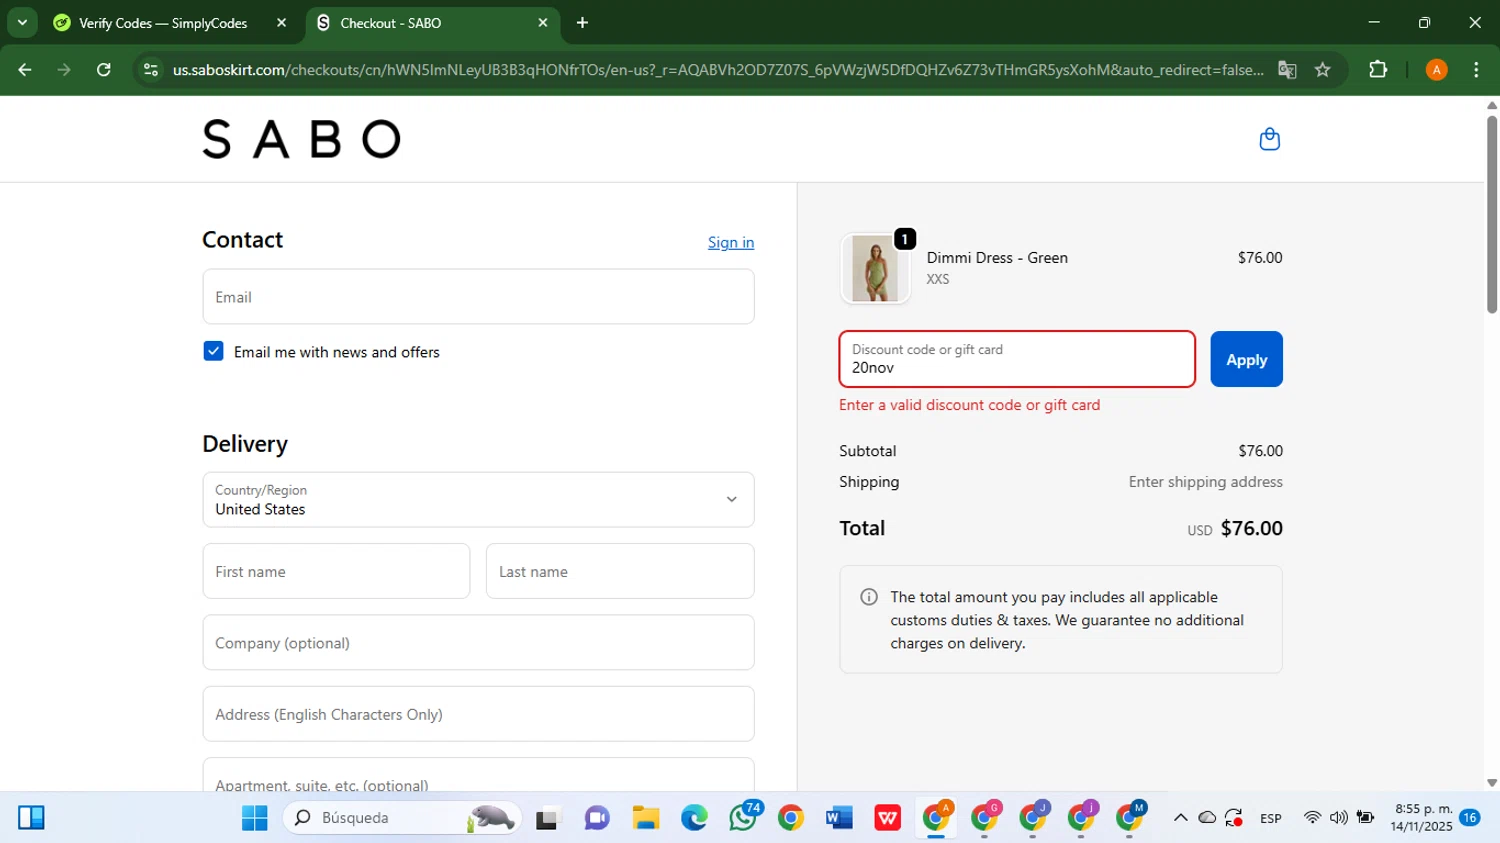Image resolution: width=1500 pixels, height=843 pixels.
Task: Launch Microsoft Edge from taskbar
Action: point(694,818)
